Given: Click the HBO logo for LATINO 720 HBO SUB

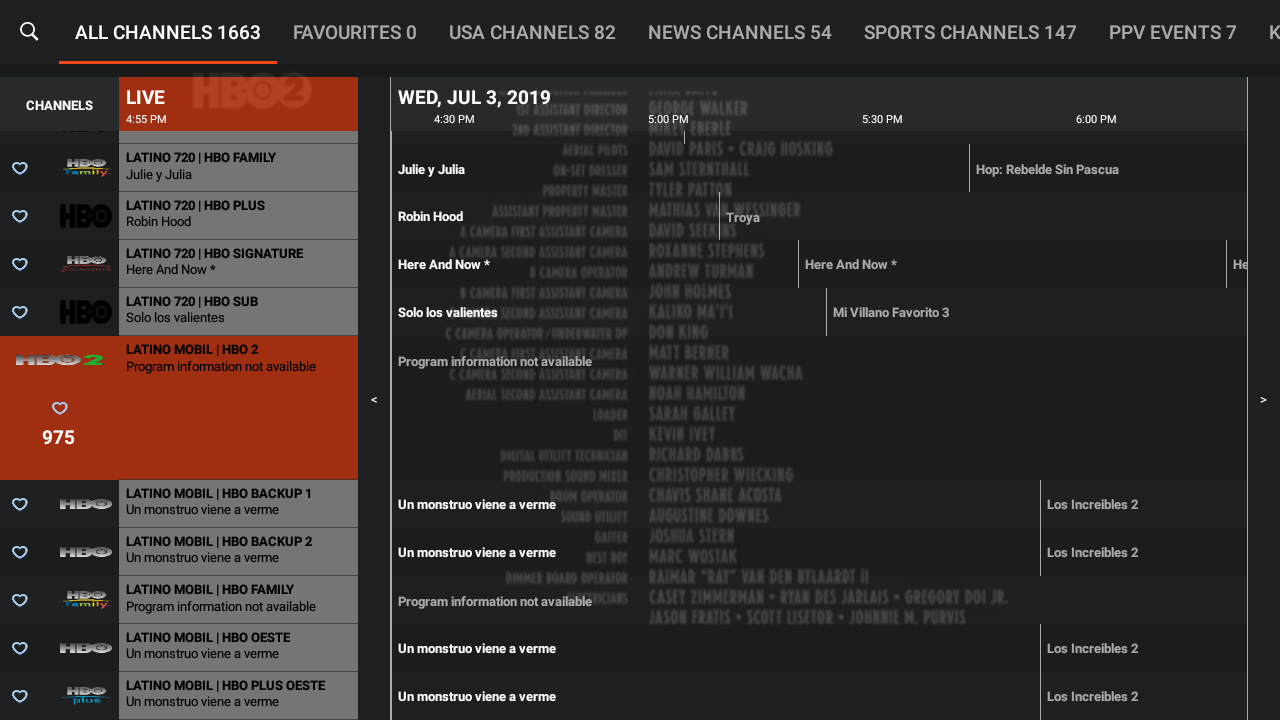Looking at the screenshot, I should [86, 311].
